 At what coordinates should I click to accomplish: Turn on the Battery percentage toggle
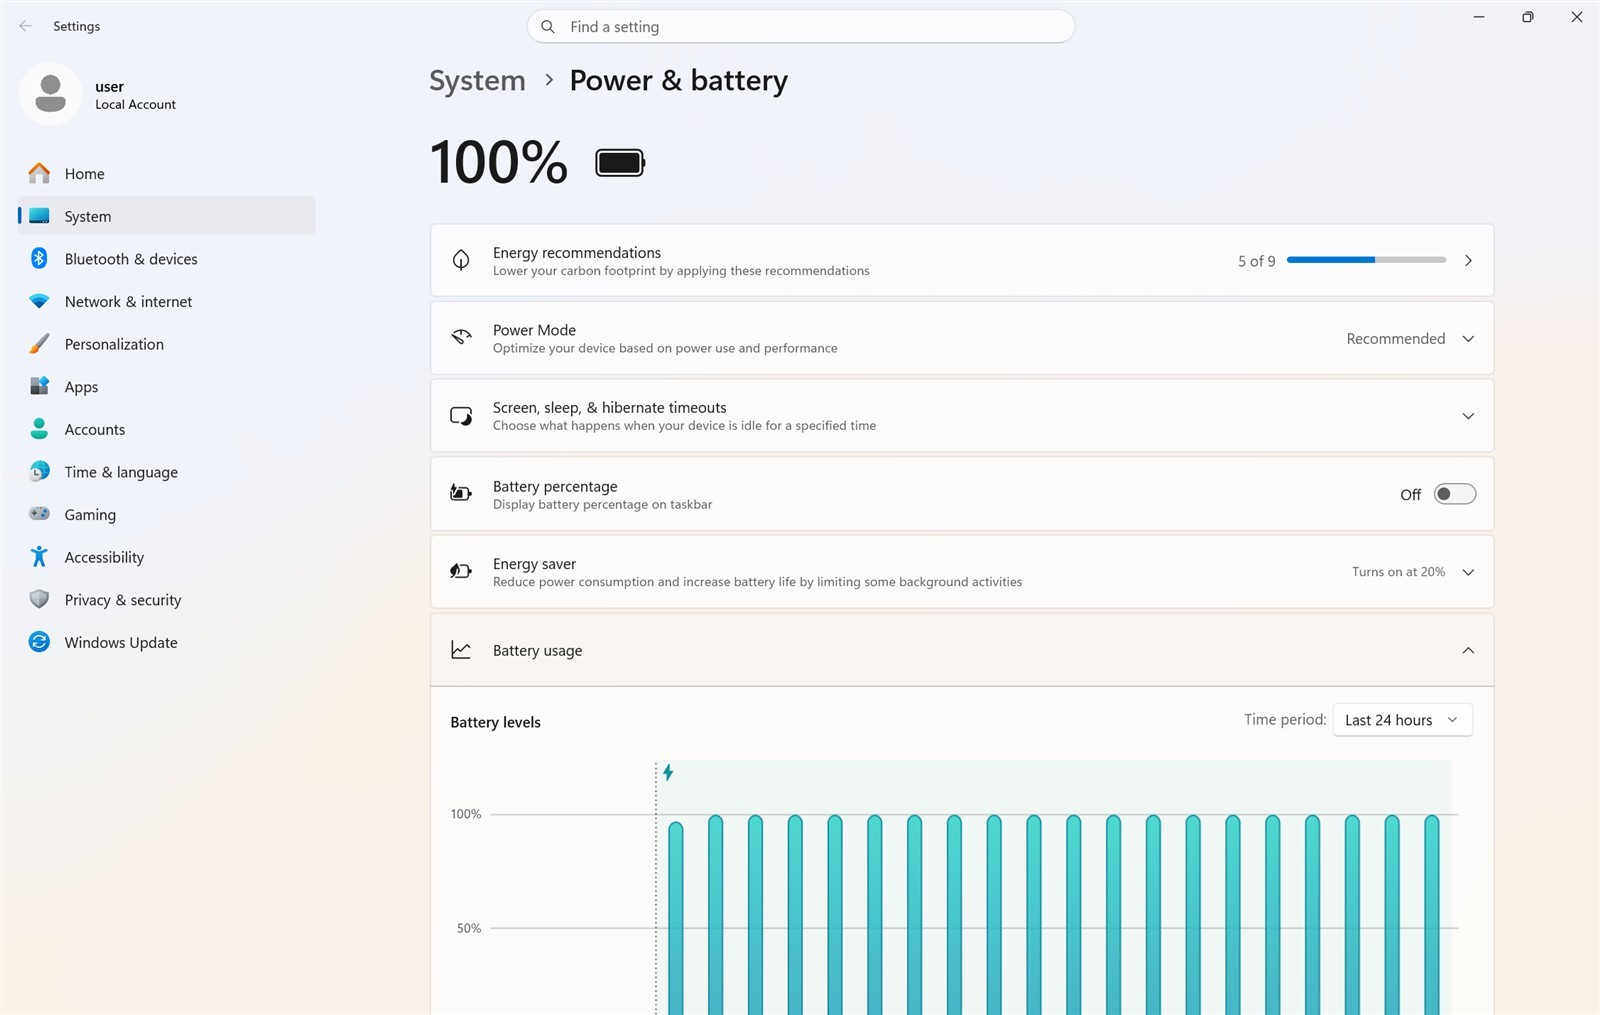[x=1454, y=494]
